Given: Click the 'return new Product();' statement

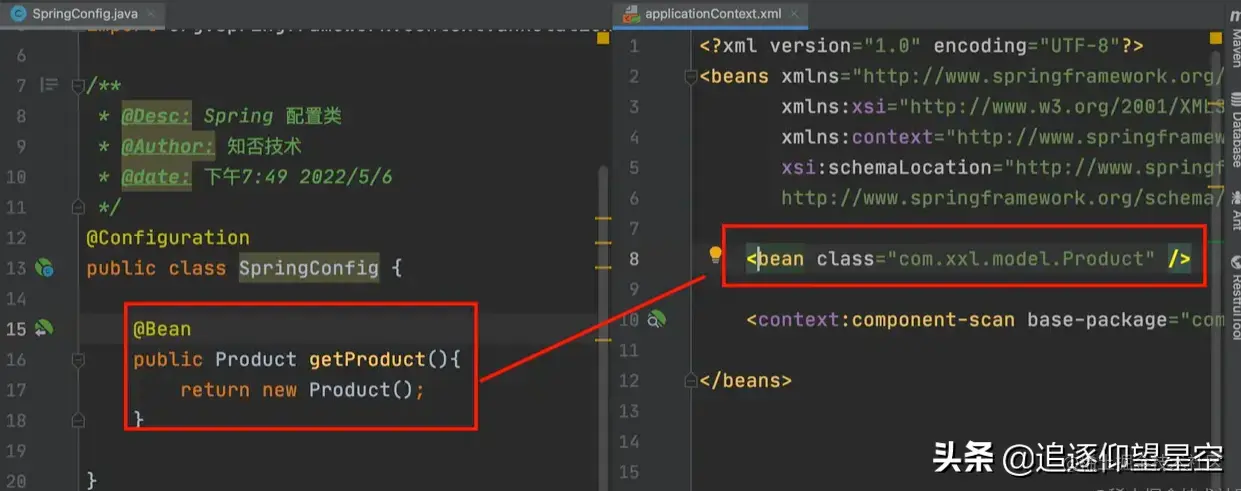Looking at the screenshot, I should point(303,390).
